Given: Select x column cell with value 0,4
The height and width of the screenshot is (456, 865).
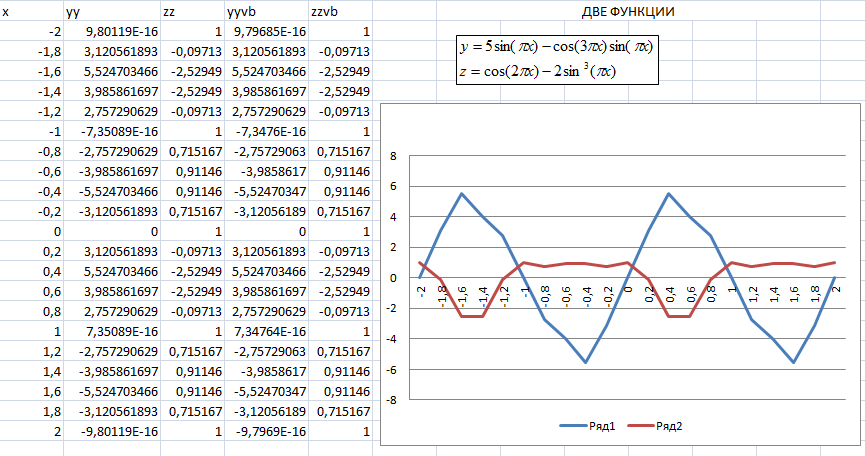Looking at the screenshot, I should pos(31,271).
